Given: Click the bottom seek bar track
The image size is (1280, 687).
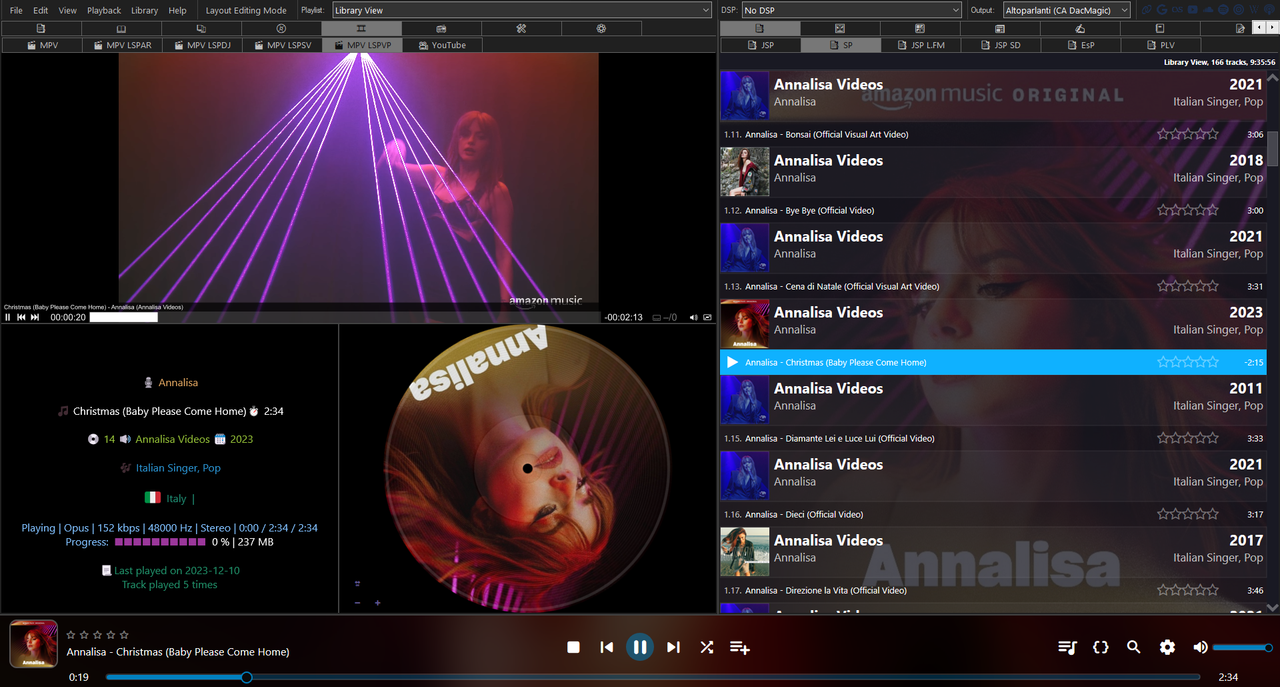Looking at the screenshot, I should [x=653, y=677].
